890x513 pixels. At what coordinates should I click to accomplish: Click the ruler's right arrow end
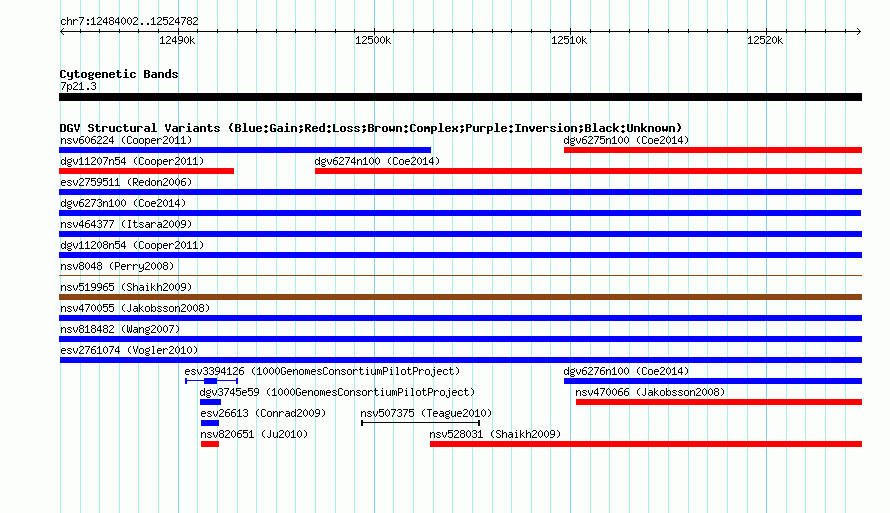(x=859, y=31)
